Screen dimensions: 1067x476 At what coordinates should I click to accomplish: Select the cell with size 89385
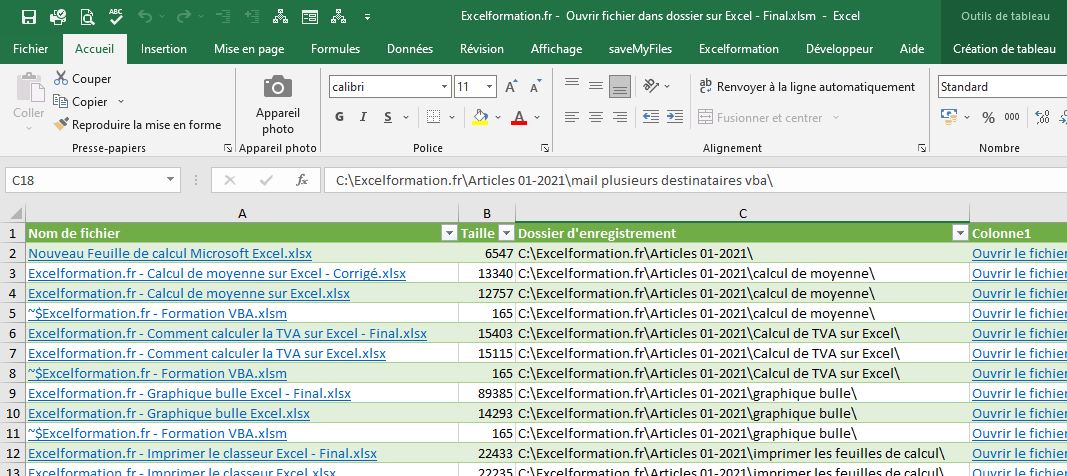(x=487, y=393)
